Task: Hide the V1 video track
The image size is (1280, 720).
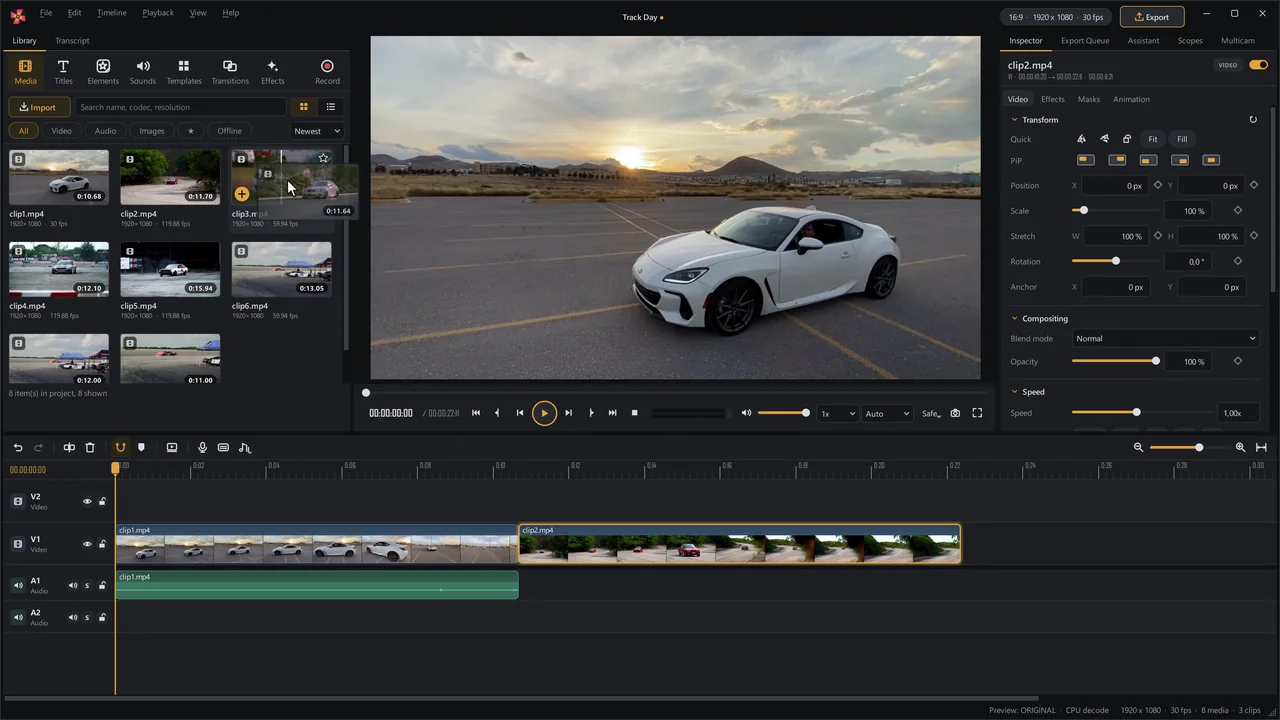Action: 87,544
